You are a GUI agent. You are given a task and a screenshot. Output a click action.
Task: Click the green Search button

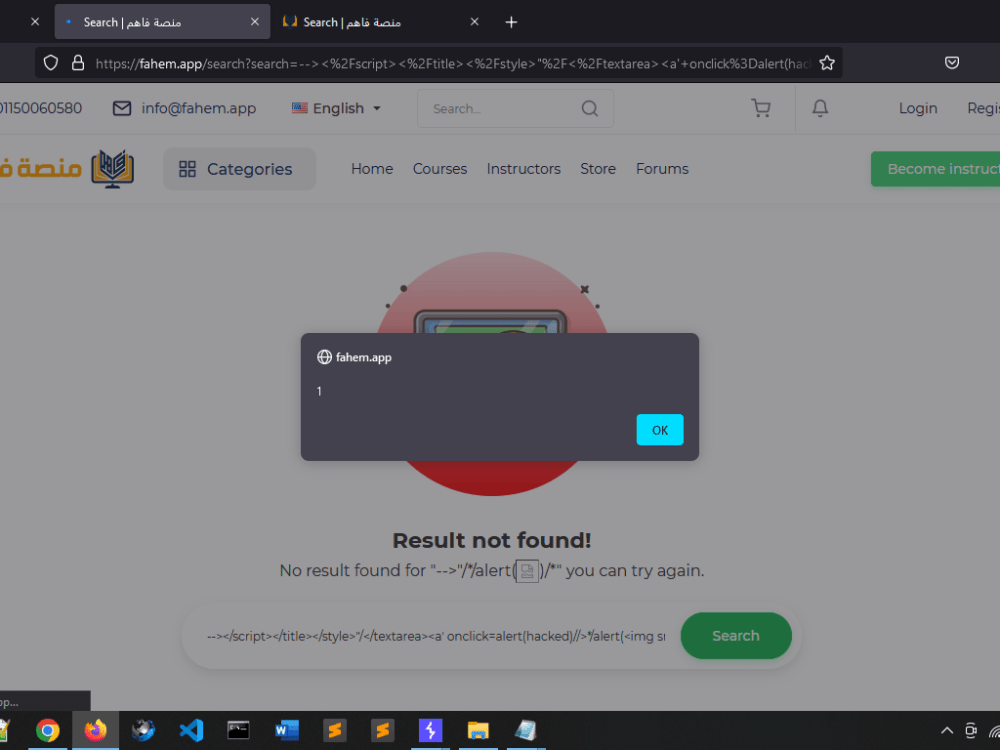pos(736,636)
